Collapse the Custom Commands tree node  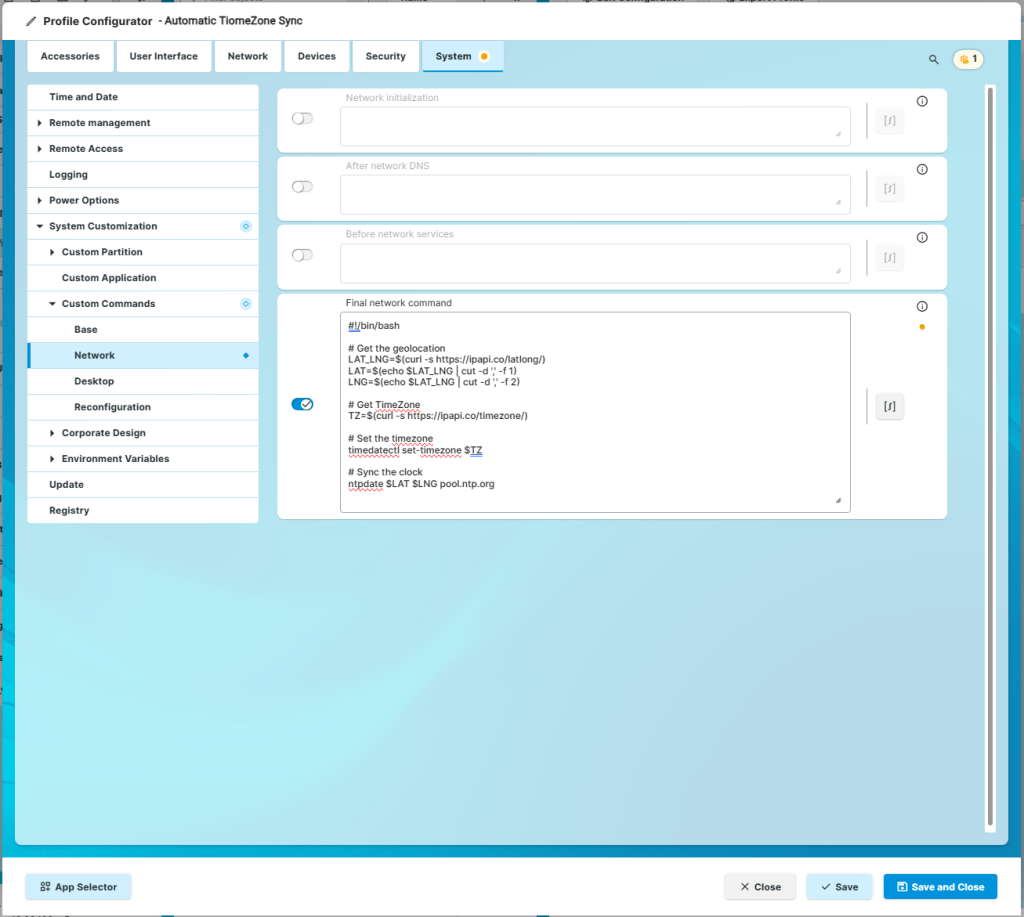[x=53, y=304]
